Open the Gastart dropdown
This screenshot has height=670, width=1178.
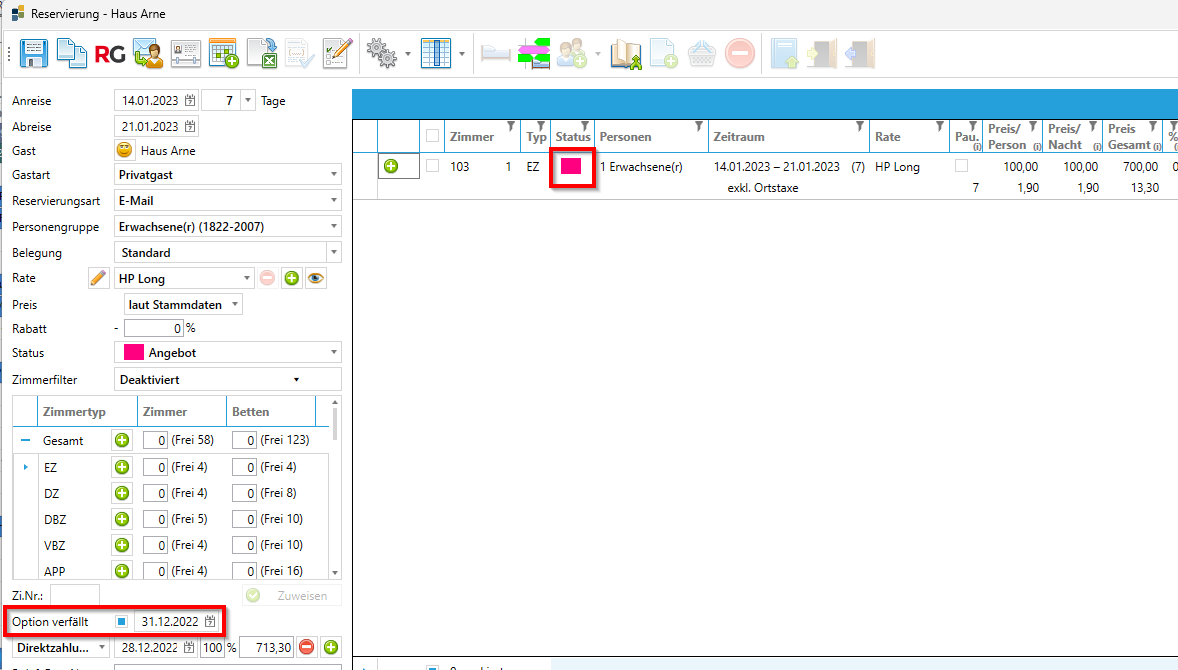click(333, 175)
